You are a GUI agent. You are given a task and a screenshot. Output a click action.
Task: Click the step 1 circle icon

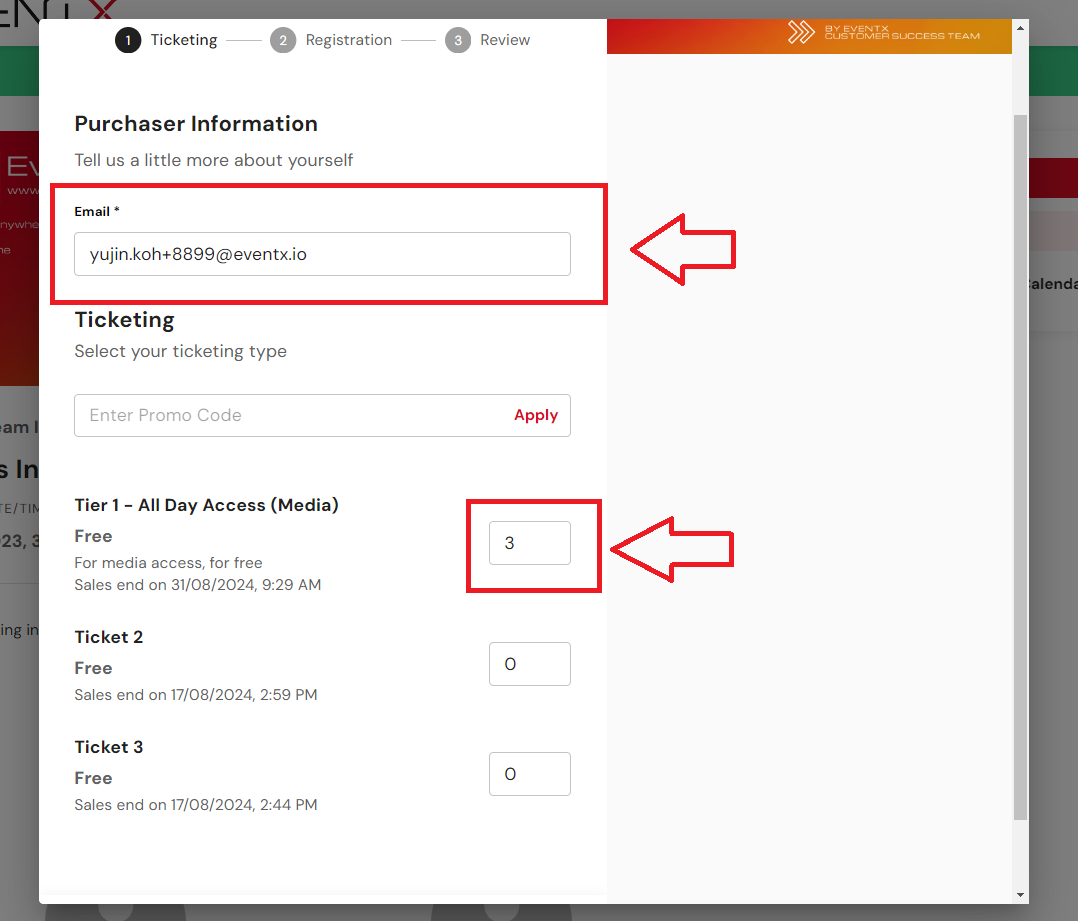128,41
